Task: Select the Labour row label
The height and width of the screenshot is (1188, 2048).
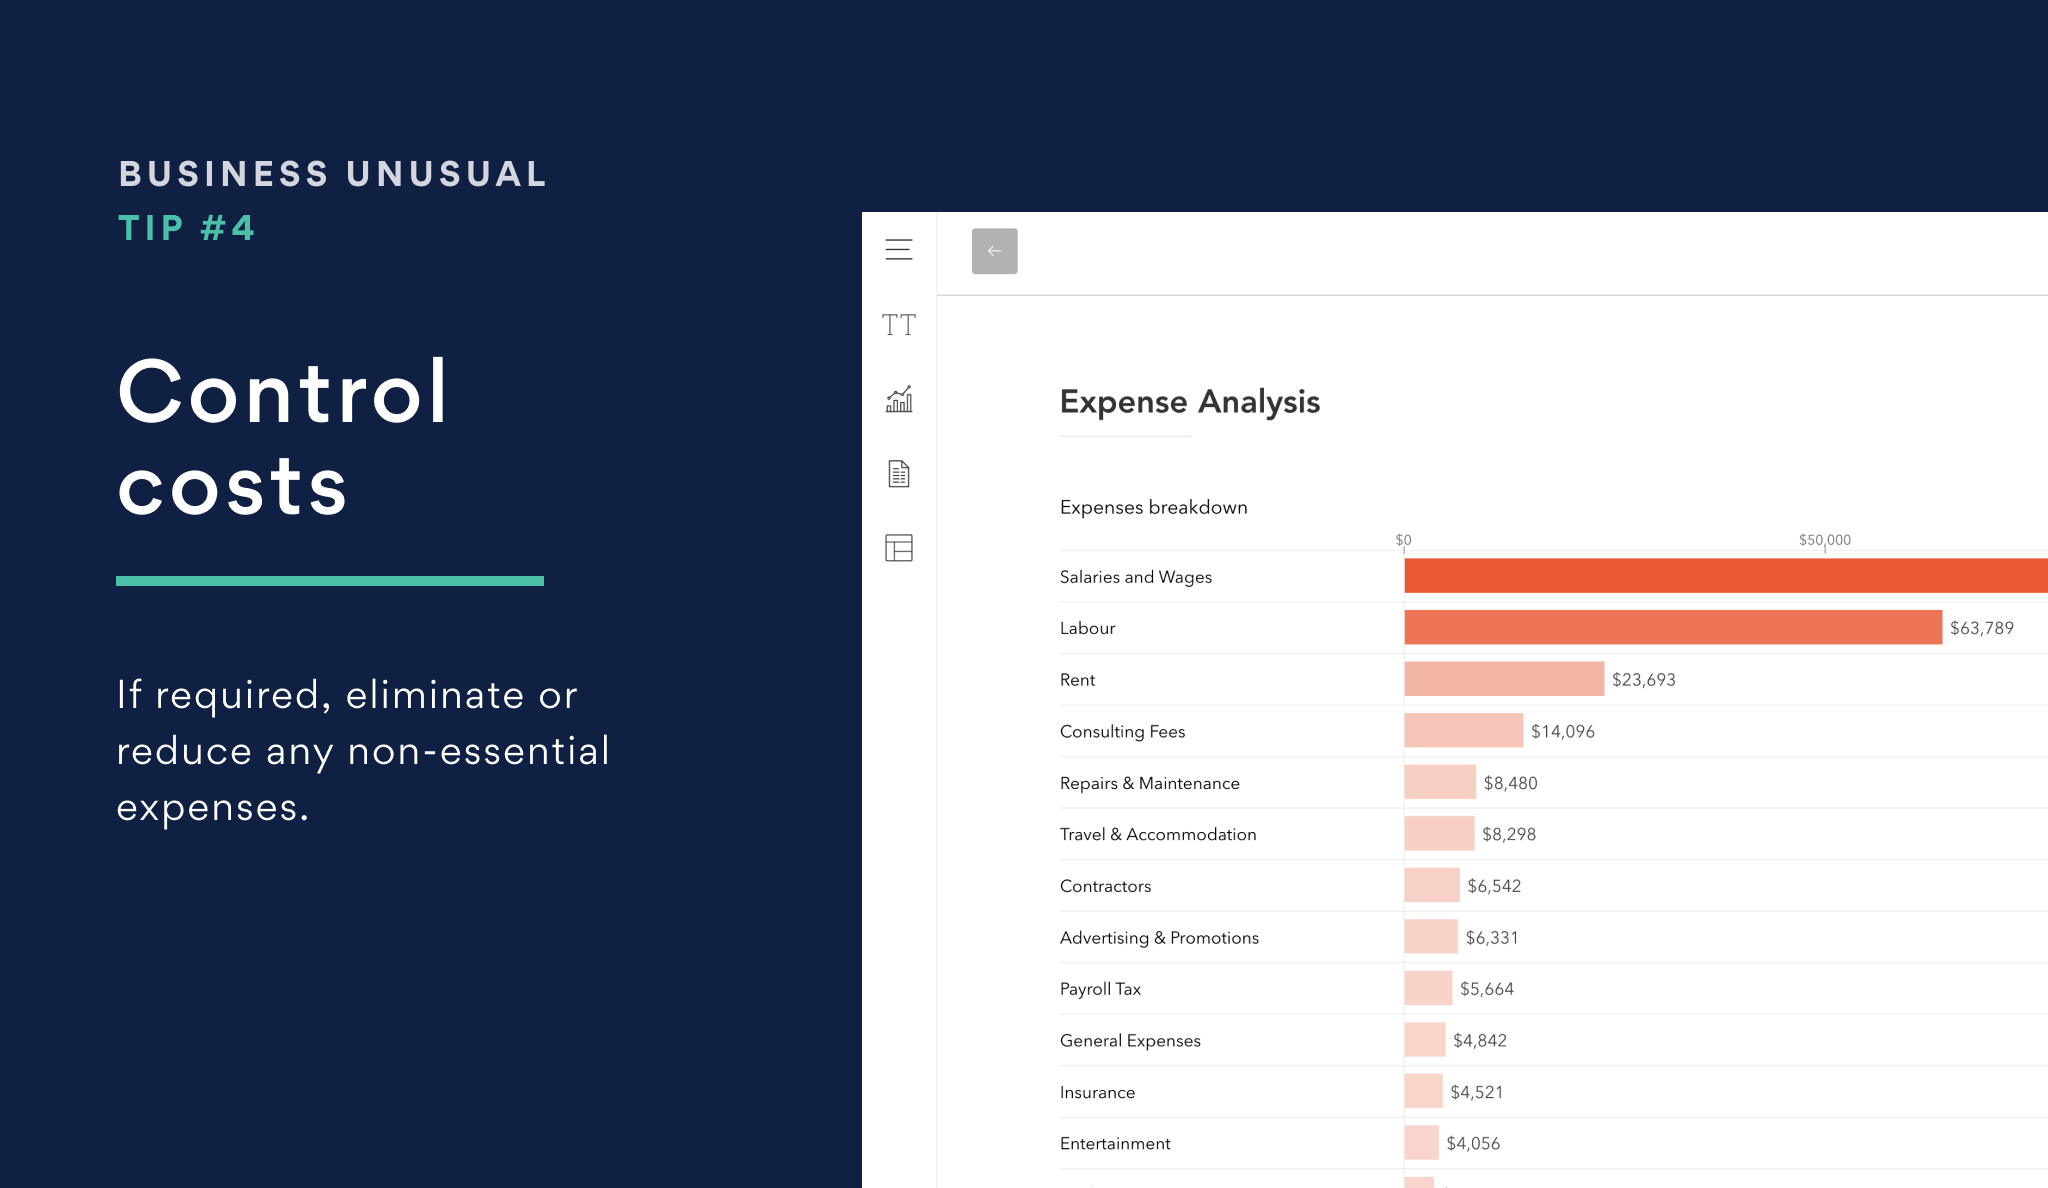Action: (1088, 628)
